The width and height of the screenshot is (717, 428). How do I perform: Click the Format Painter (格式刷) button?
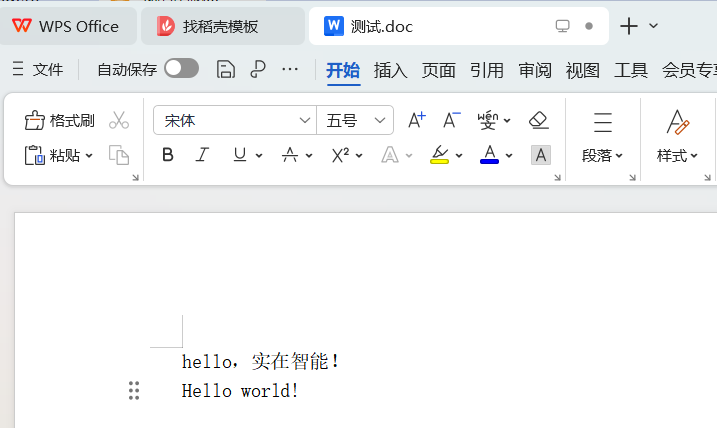click(60, 121)
